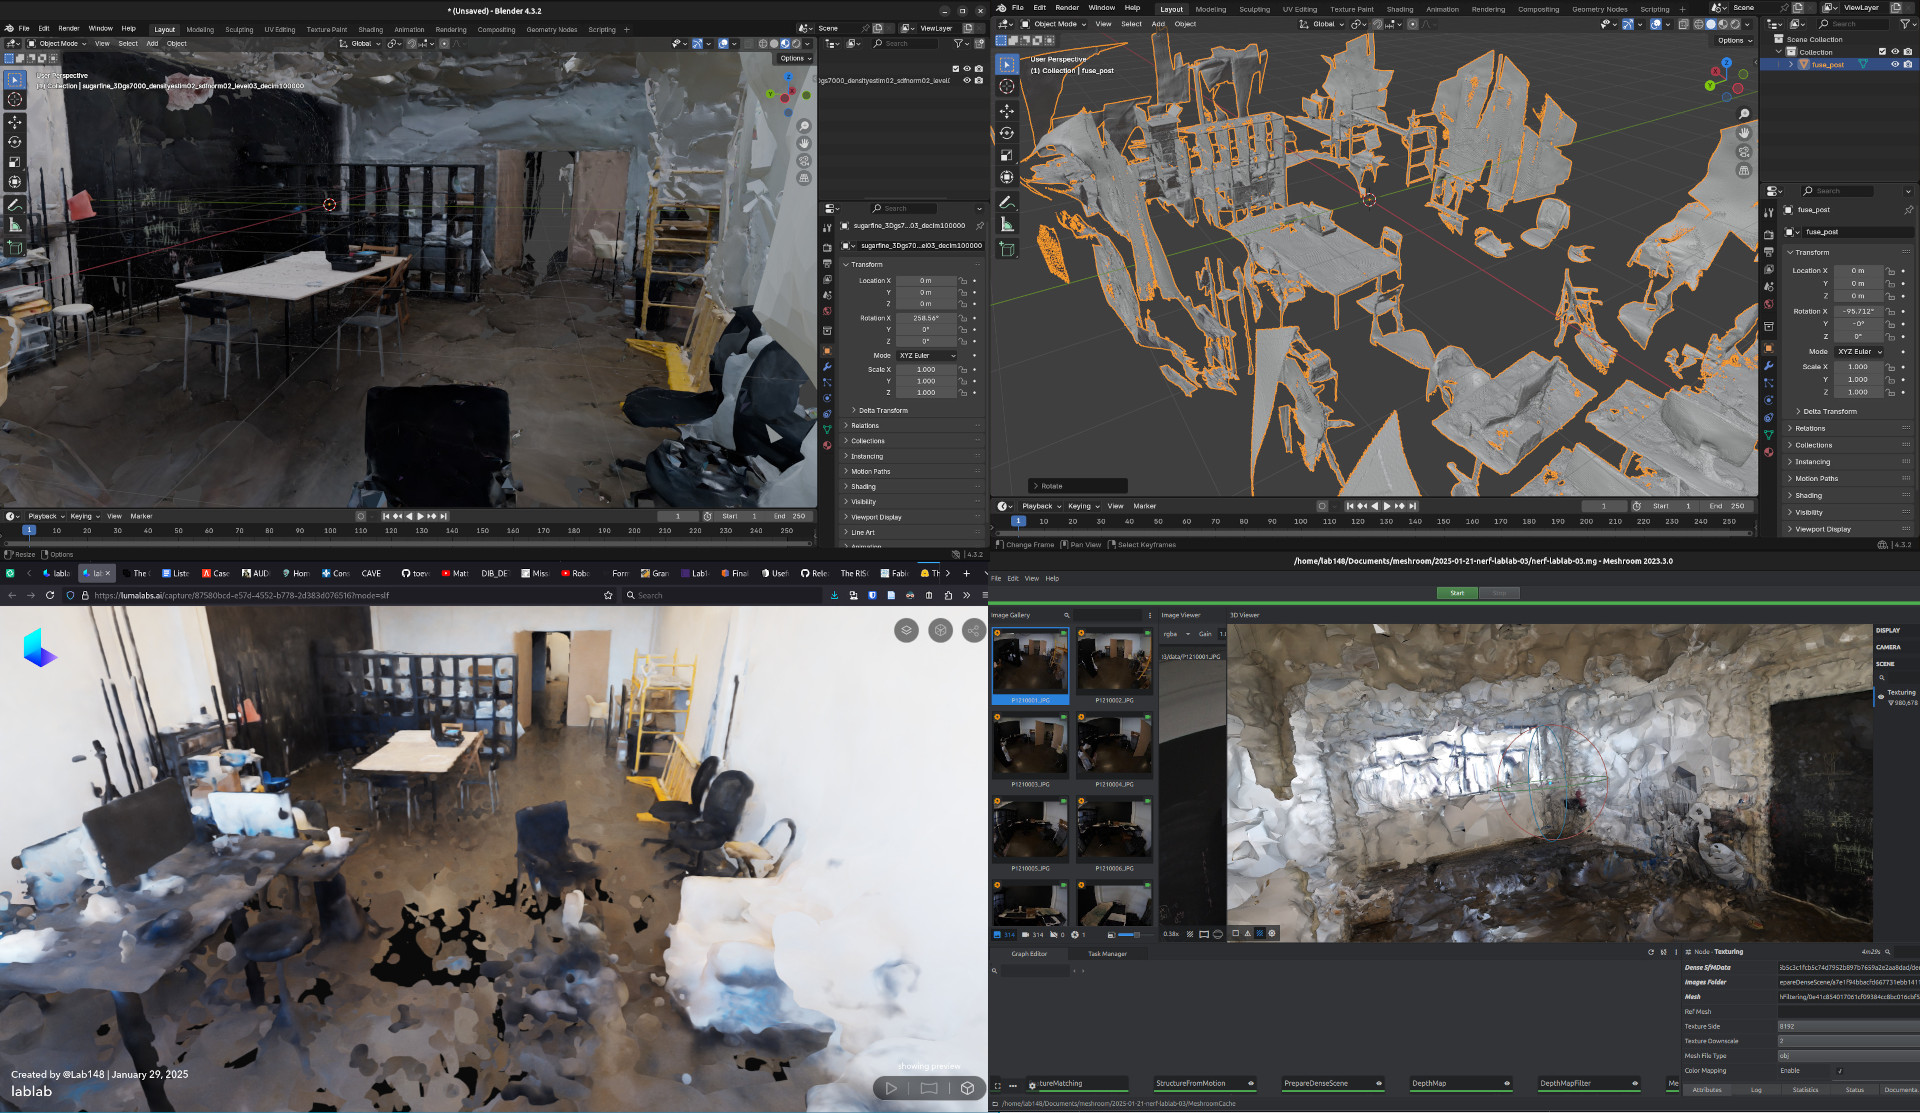Open Firefox downloads panel icon

[x=834, y=595]
